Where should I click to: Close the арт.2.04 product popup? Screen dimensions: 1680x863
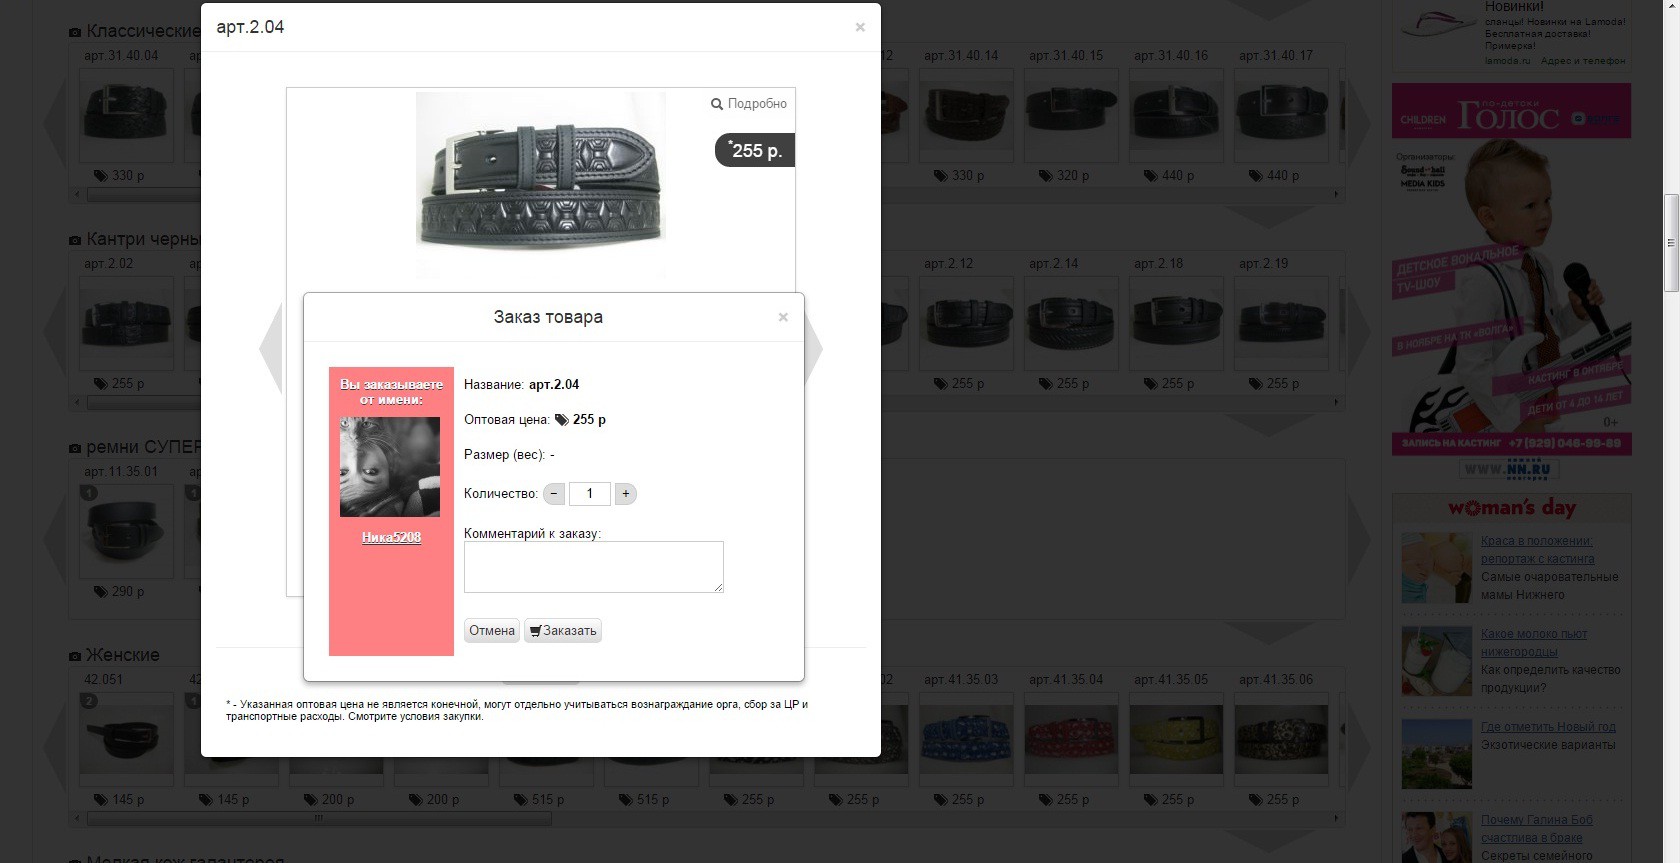tap(860, 27)
